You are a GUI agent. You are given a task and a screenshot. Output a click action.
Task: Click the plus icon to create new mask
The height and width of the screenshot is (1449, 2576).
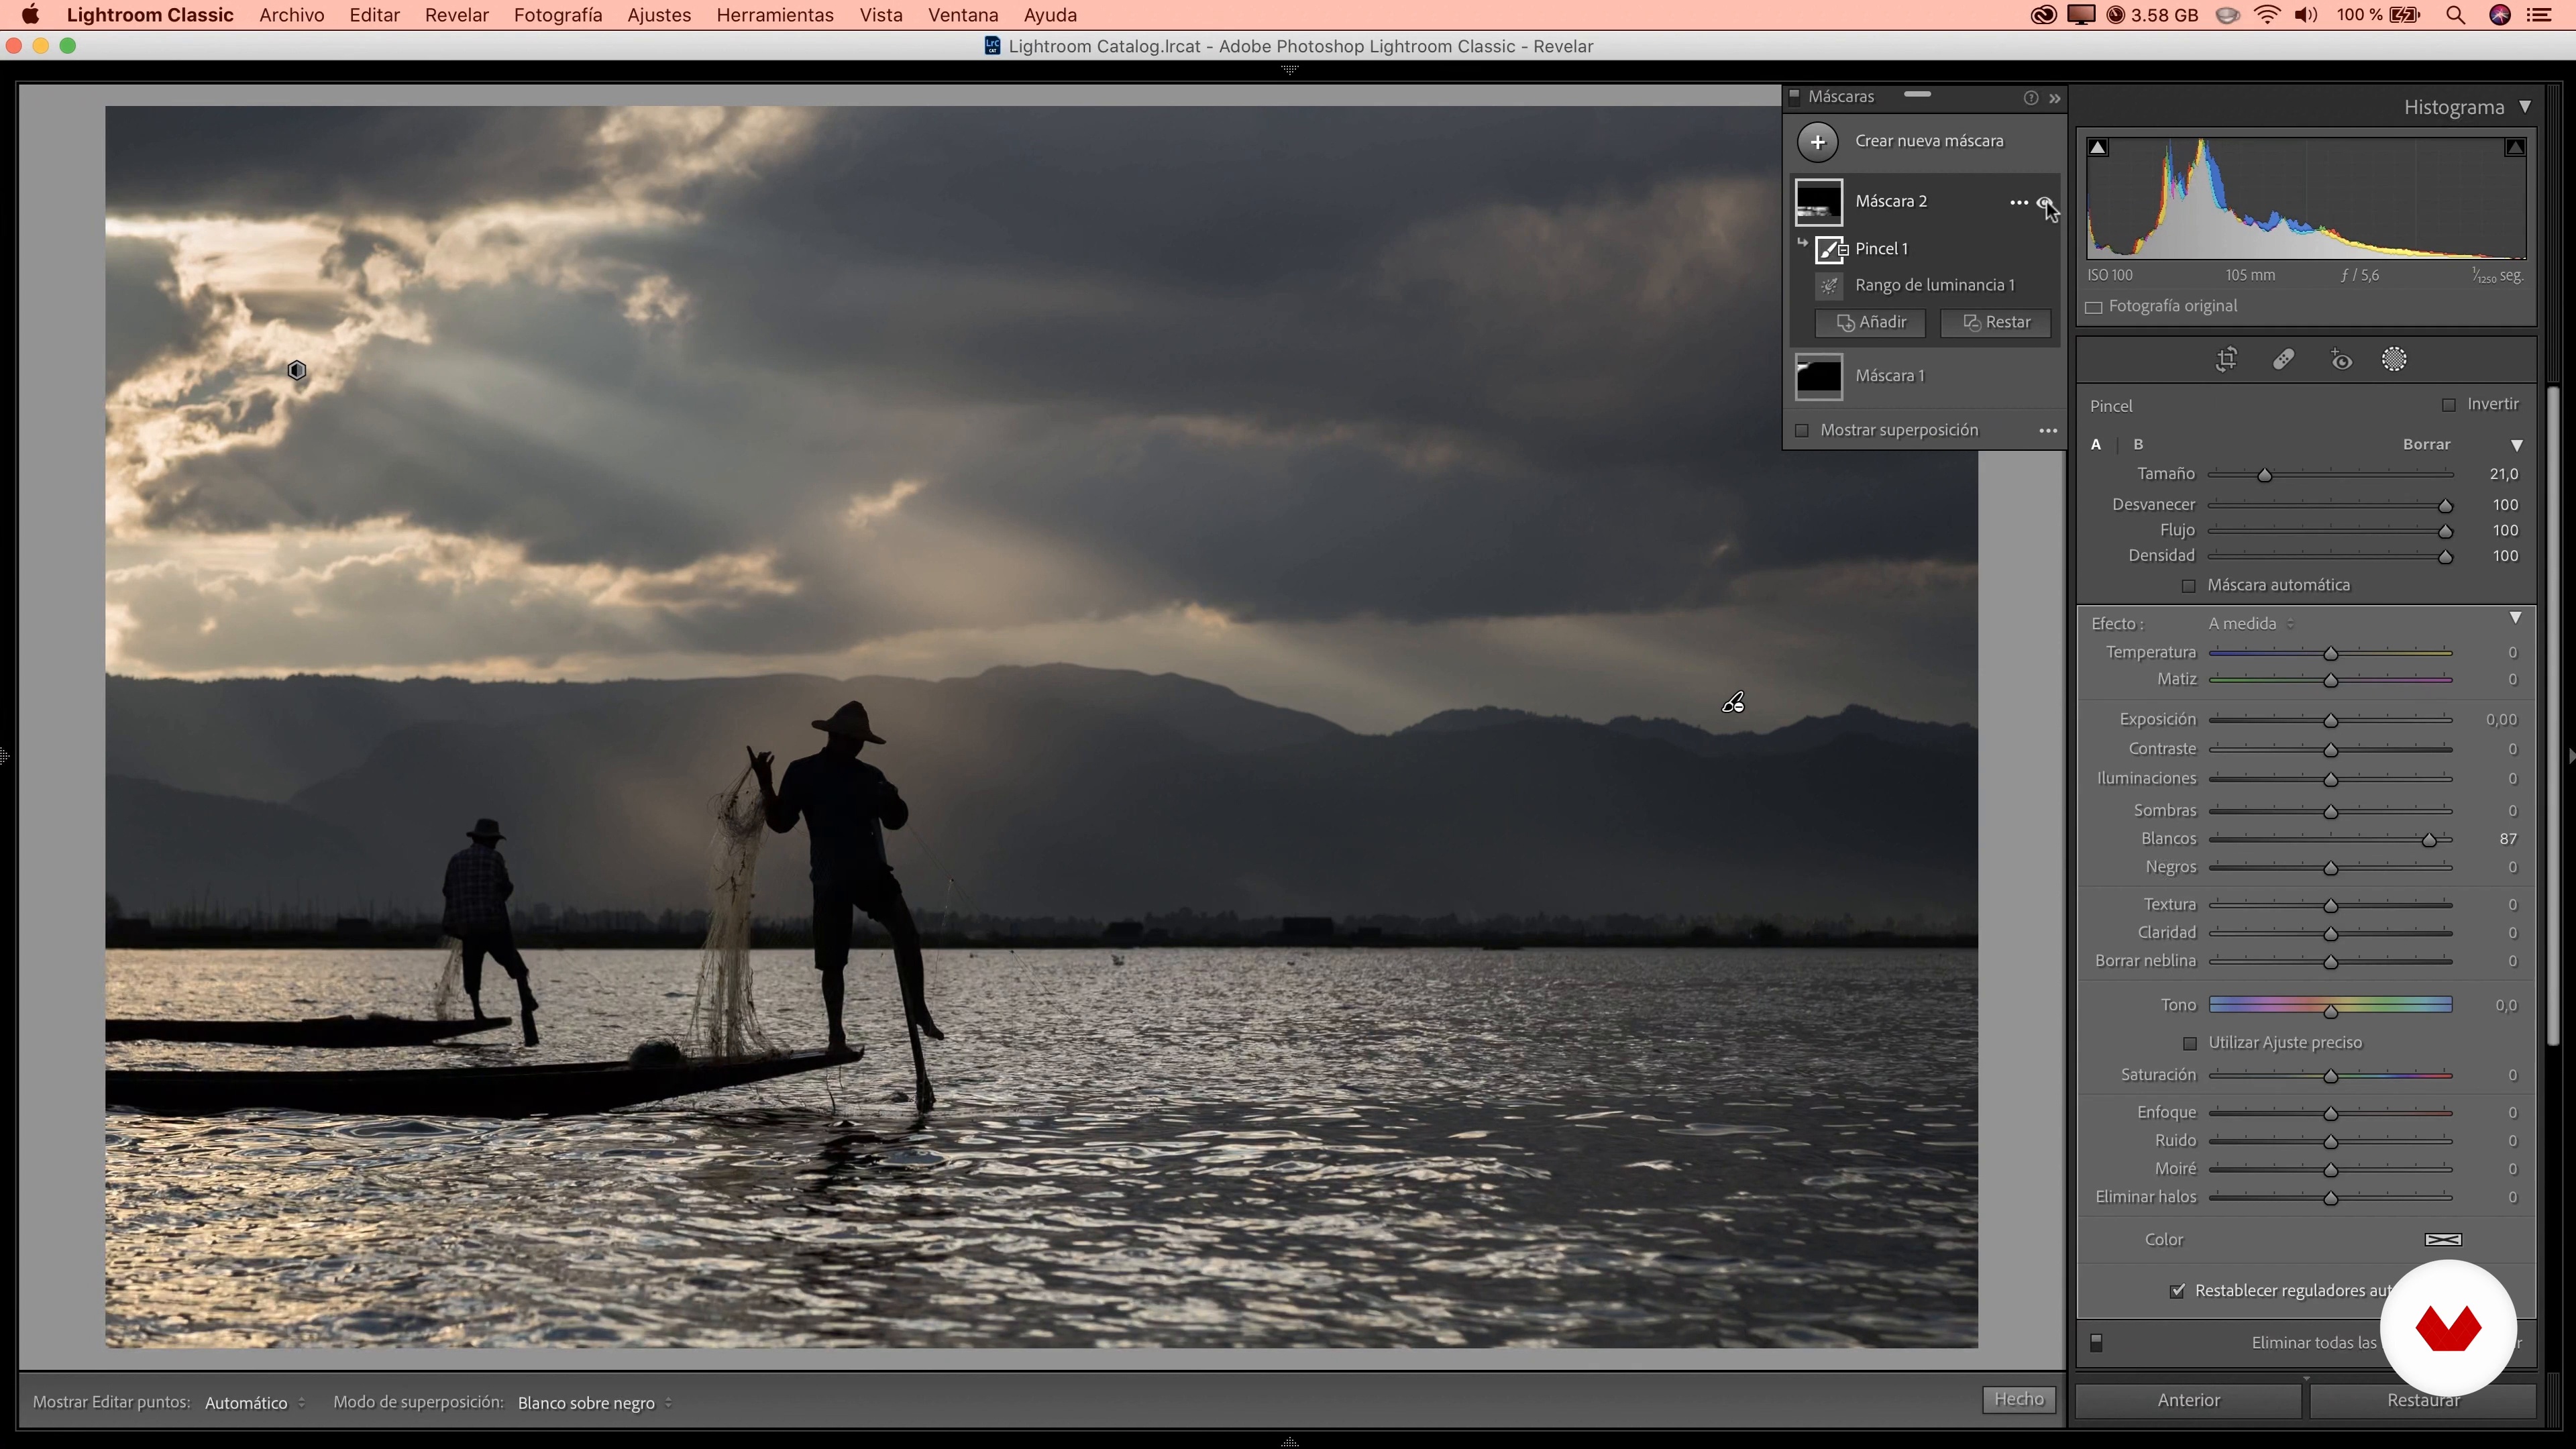1817,141
